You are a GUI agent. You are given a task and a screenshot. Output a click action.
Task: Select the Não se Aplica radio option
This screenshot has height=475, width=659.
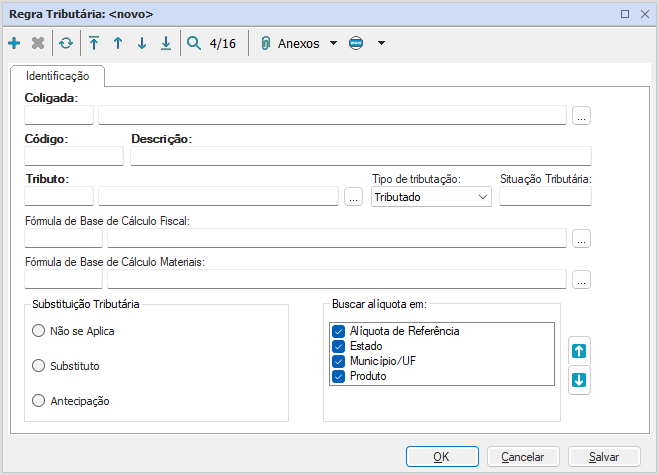pyautogui.click(x=39, y=331)
